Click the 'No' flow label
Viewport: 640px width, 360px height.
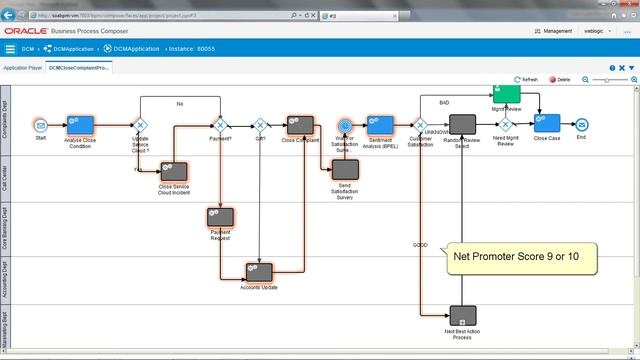pyautogui.click(x=180, y=104)
